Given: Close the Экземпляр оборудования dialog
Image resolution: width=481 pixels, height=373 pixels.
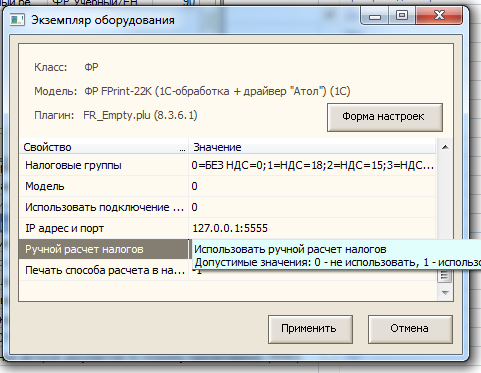Looking at the screenshot, I should click(x=439, y=16).
